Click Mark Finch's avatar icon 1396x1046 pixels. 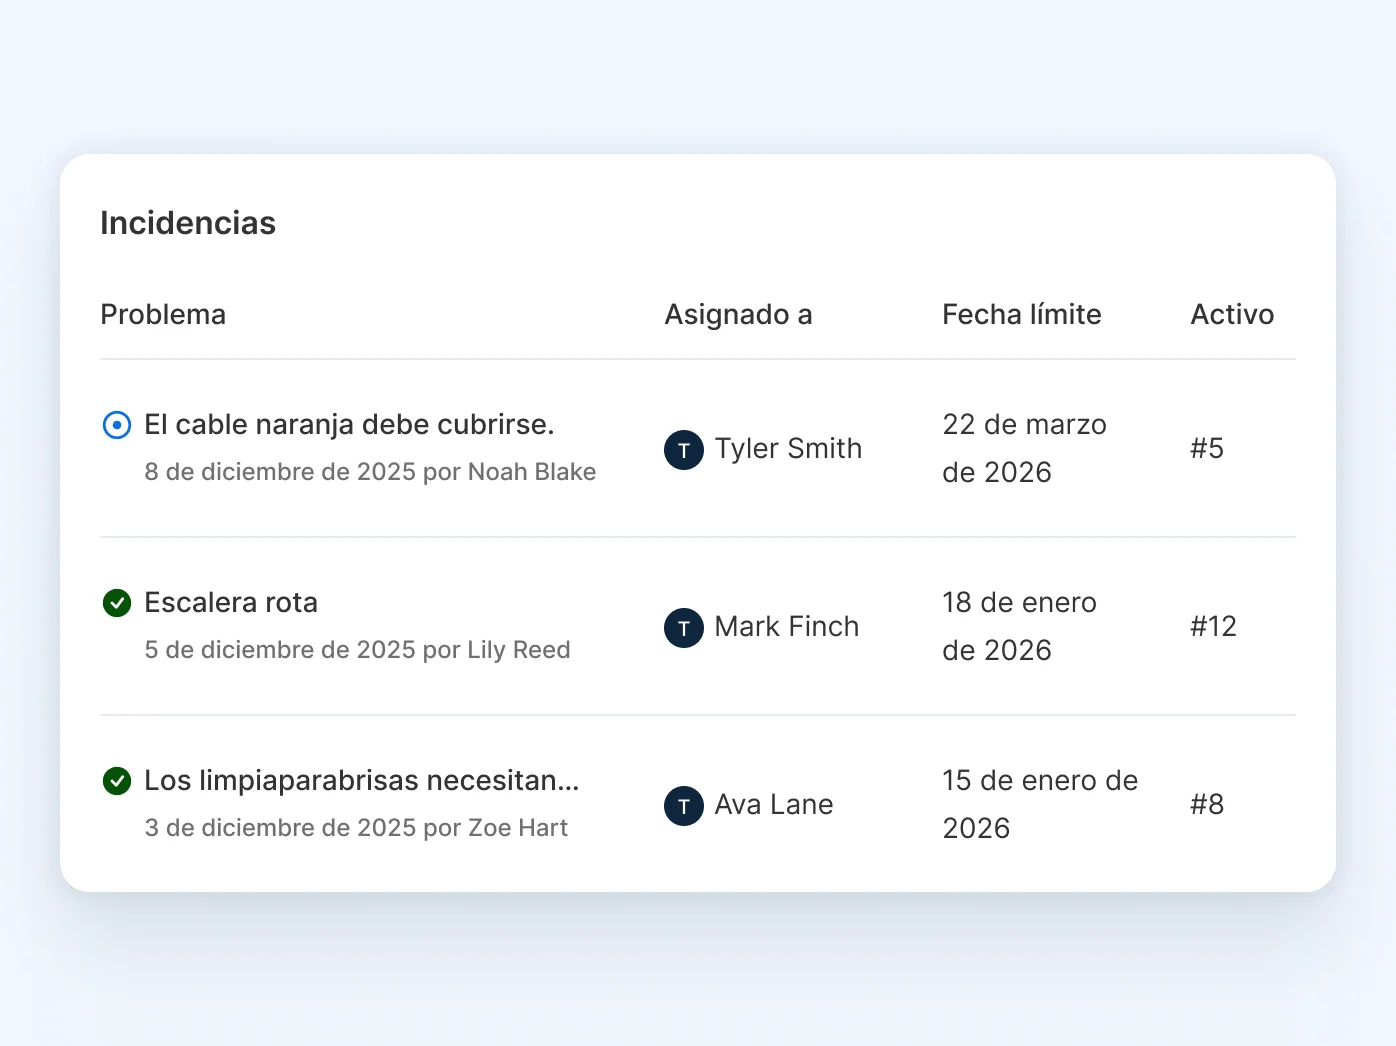click(683, 628)
